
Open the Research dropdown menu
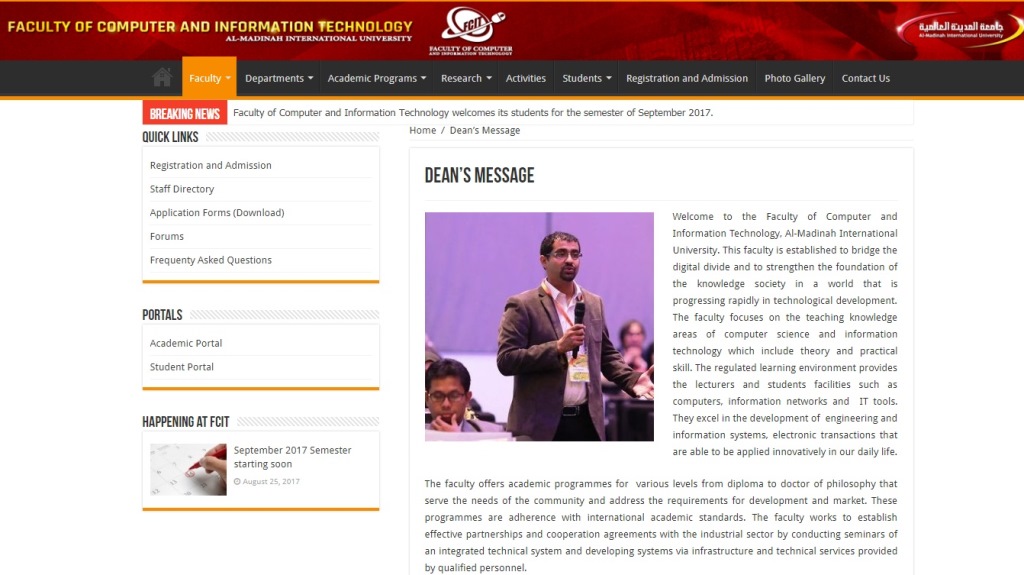(466, 78)
